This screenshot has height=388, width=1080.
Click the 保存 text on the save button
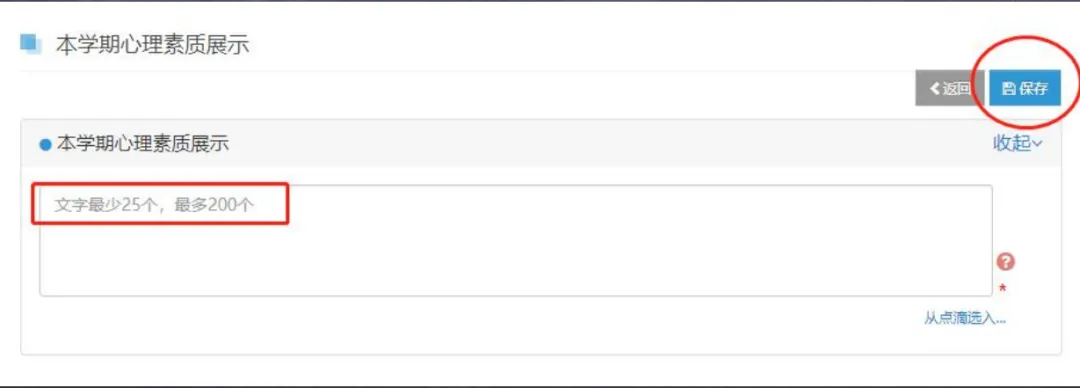(1033, 89)
